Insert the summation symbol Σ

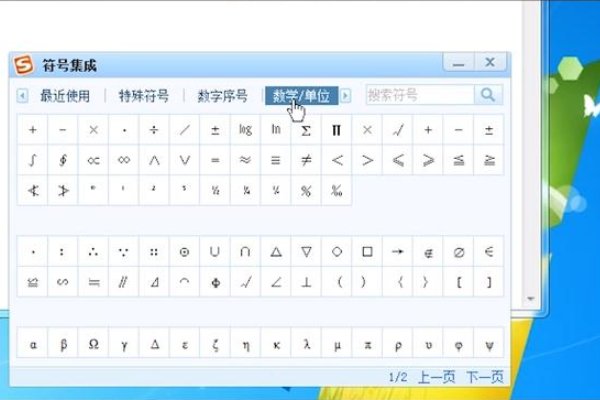coord(306,130)
